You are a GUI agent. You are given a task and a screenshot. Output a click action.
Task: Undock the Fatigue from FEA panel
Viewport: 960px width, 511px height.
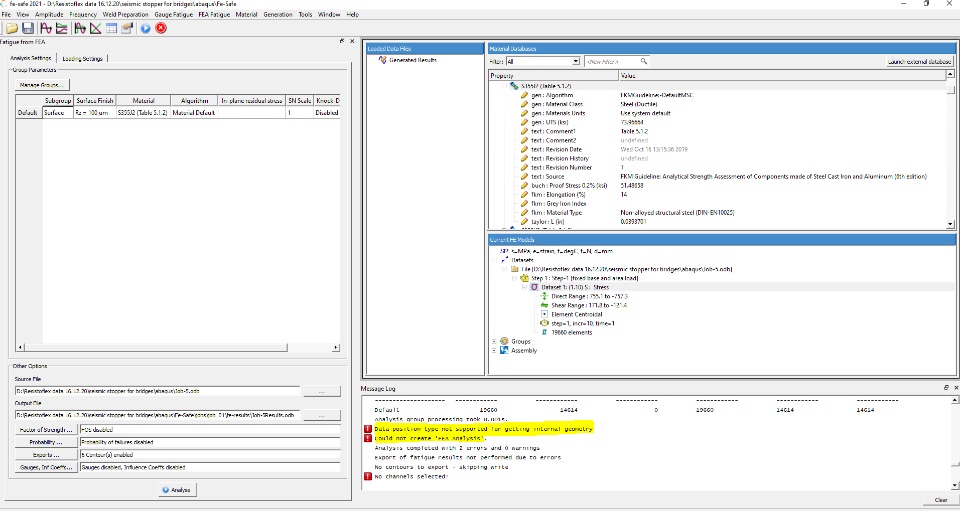tap(342, 41)
